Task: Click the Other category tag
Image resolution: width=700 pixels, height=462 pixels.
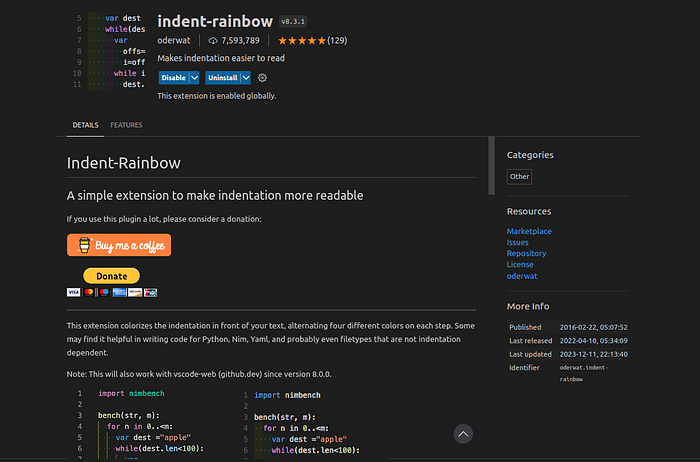Action: click(519, 177)
